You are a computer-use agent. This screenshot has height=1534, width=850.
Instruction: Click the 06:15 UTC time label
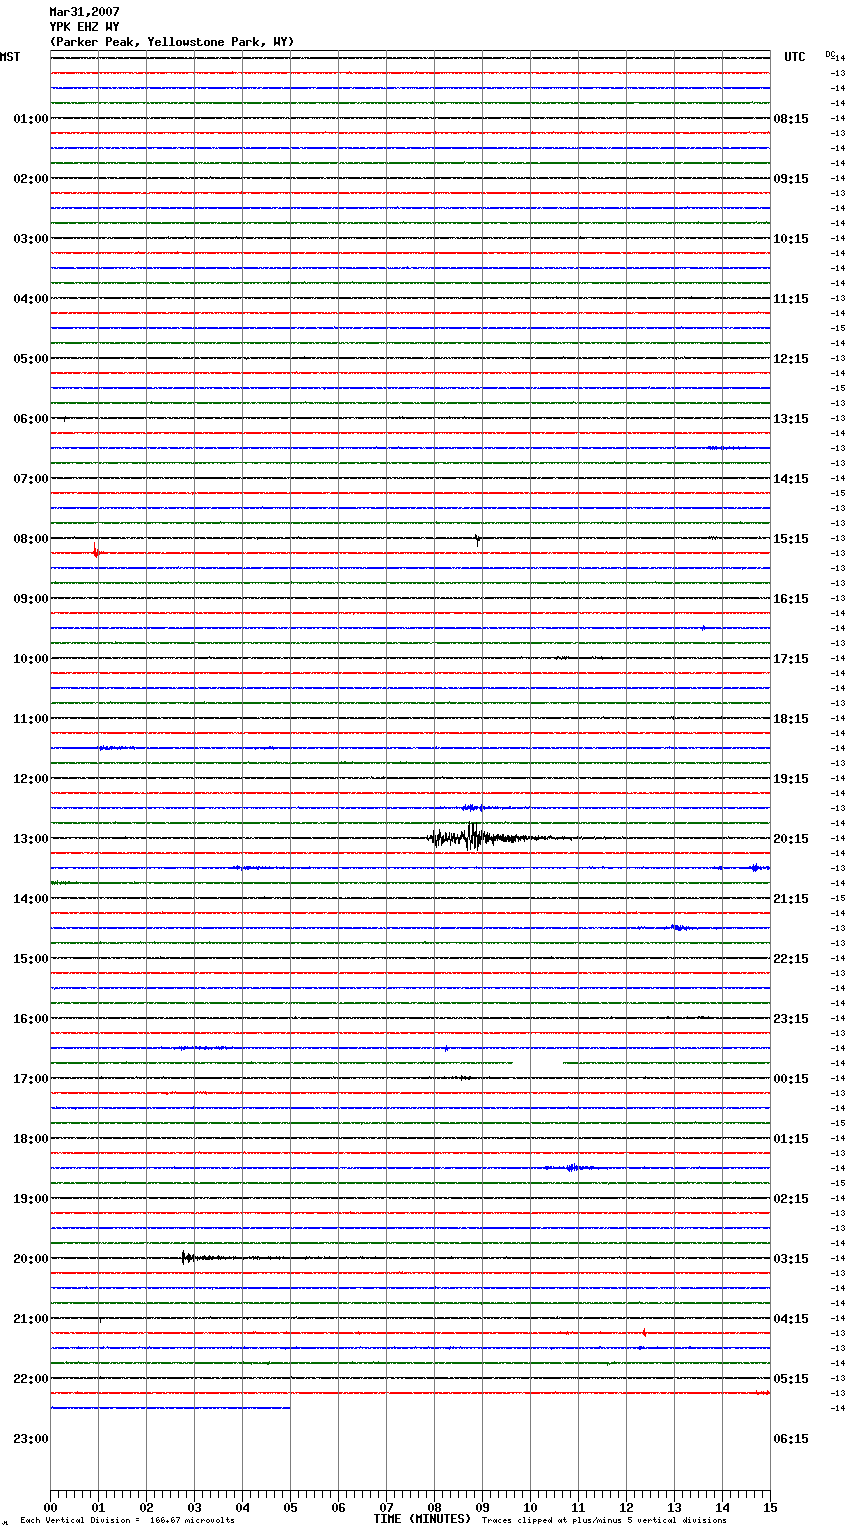791,1439
